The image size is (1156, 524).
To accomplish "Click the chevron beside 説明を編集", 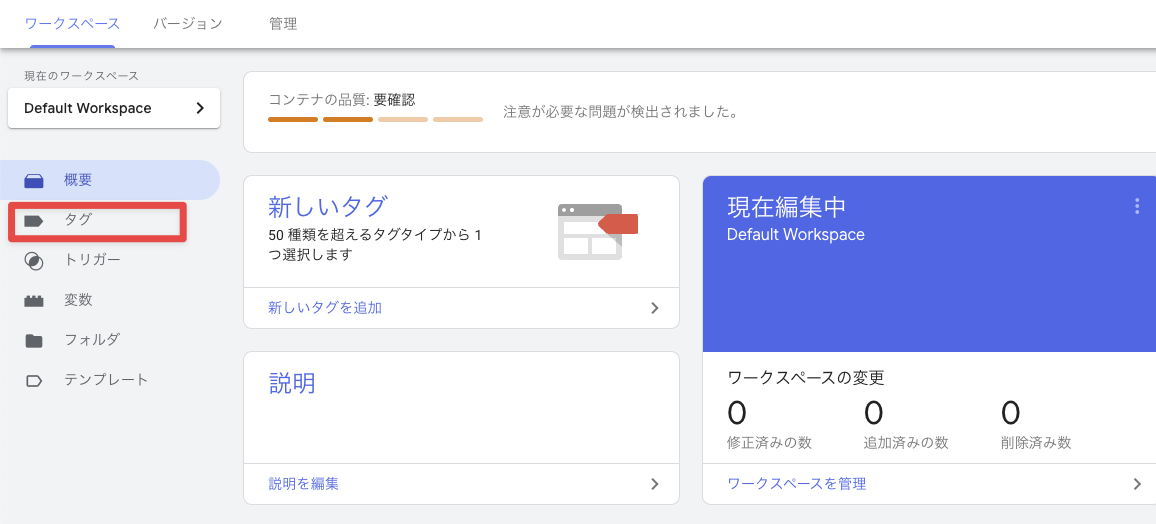I will tap(655, 484).
